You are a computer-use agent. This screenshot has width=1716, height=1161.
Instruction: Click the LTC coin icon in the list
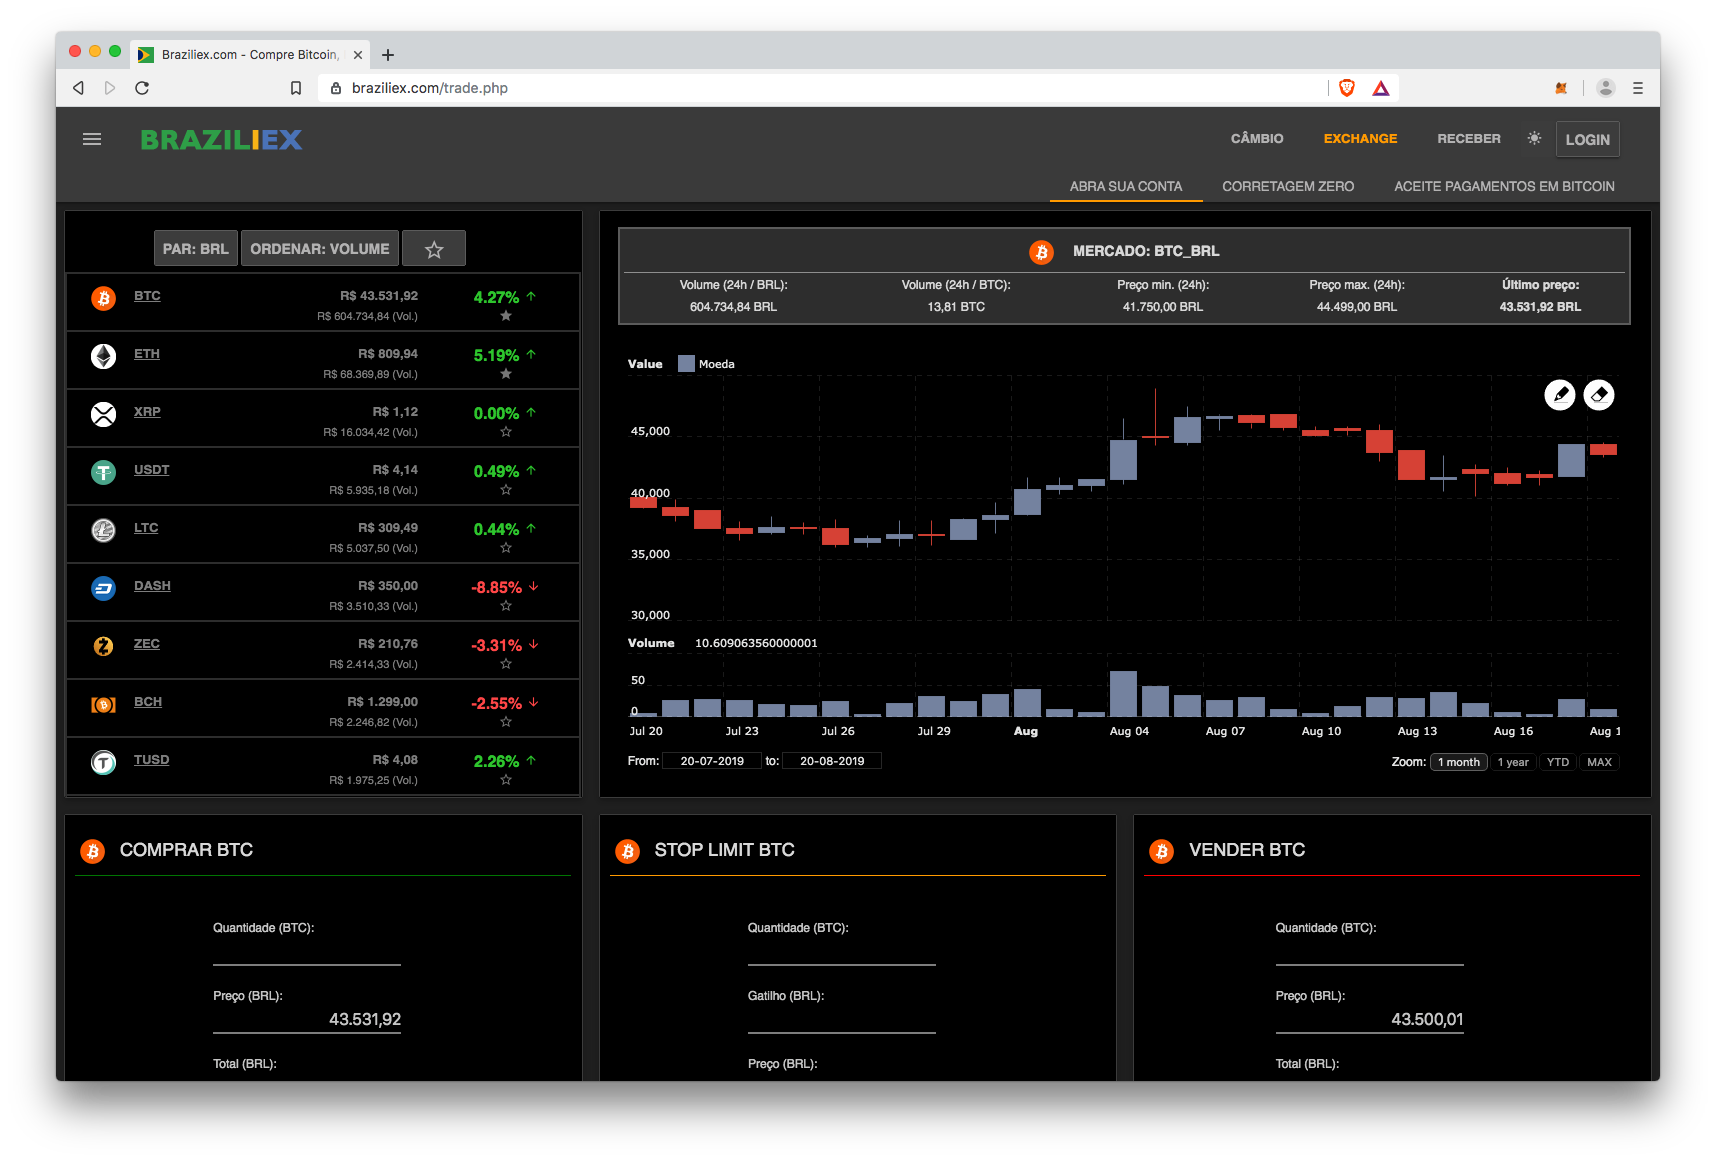[x=104, y=530]
